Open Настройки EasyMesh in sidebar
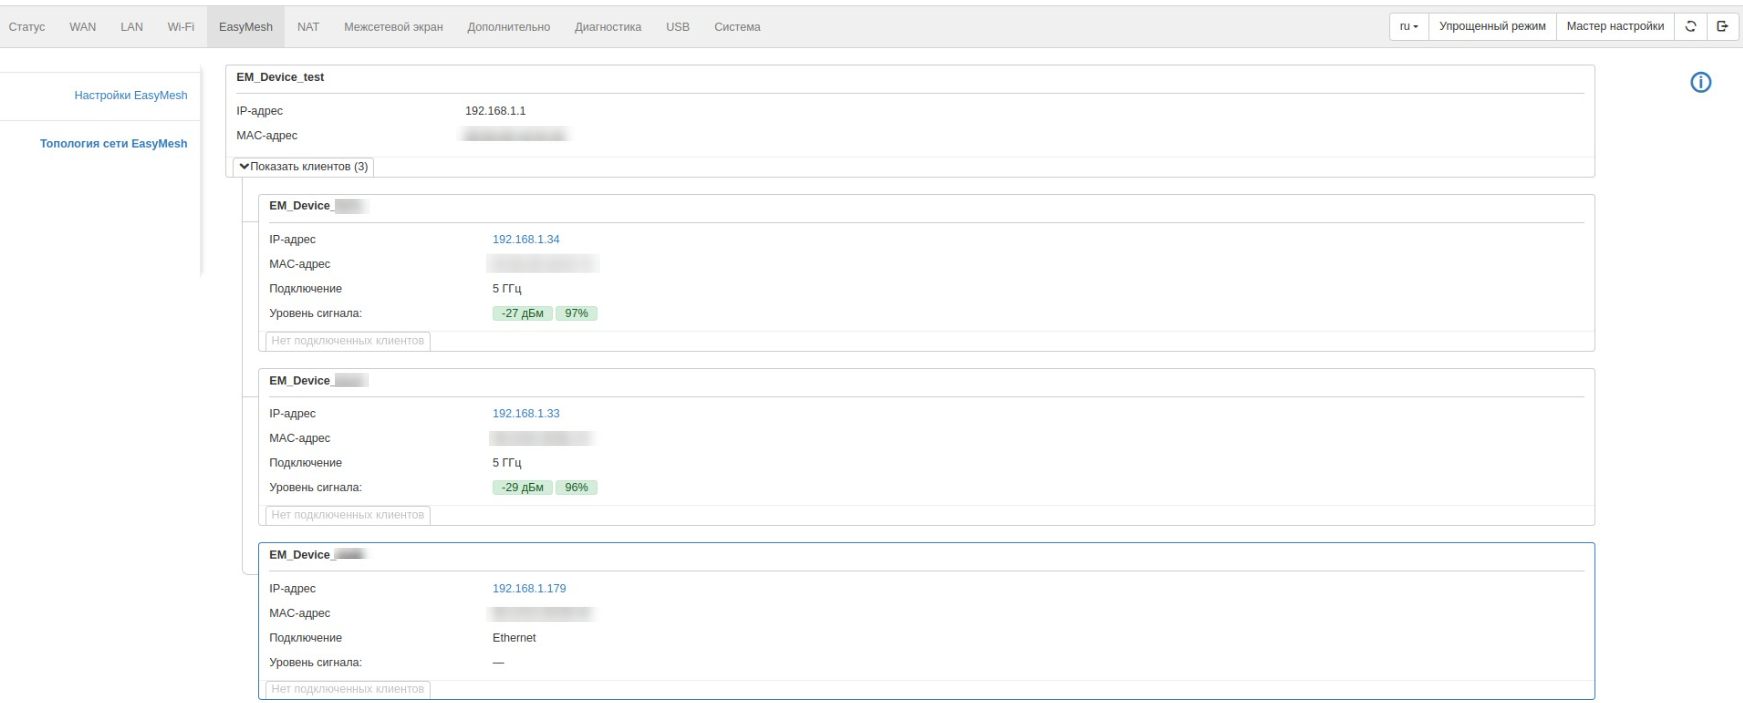Image resolution: width=1743 pixels, height=703 pixels. pos(131,96)
